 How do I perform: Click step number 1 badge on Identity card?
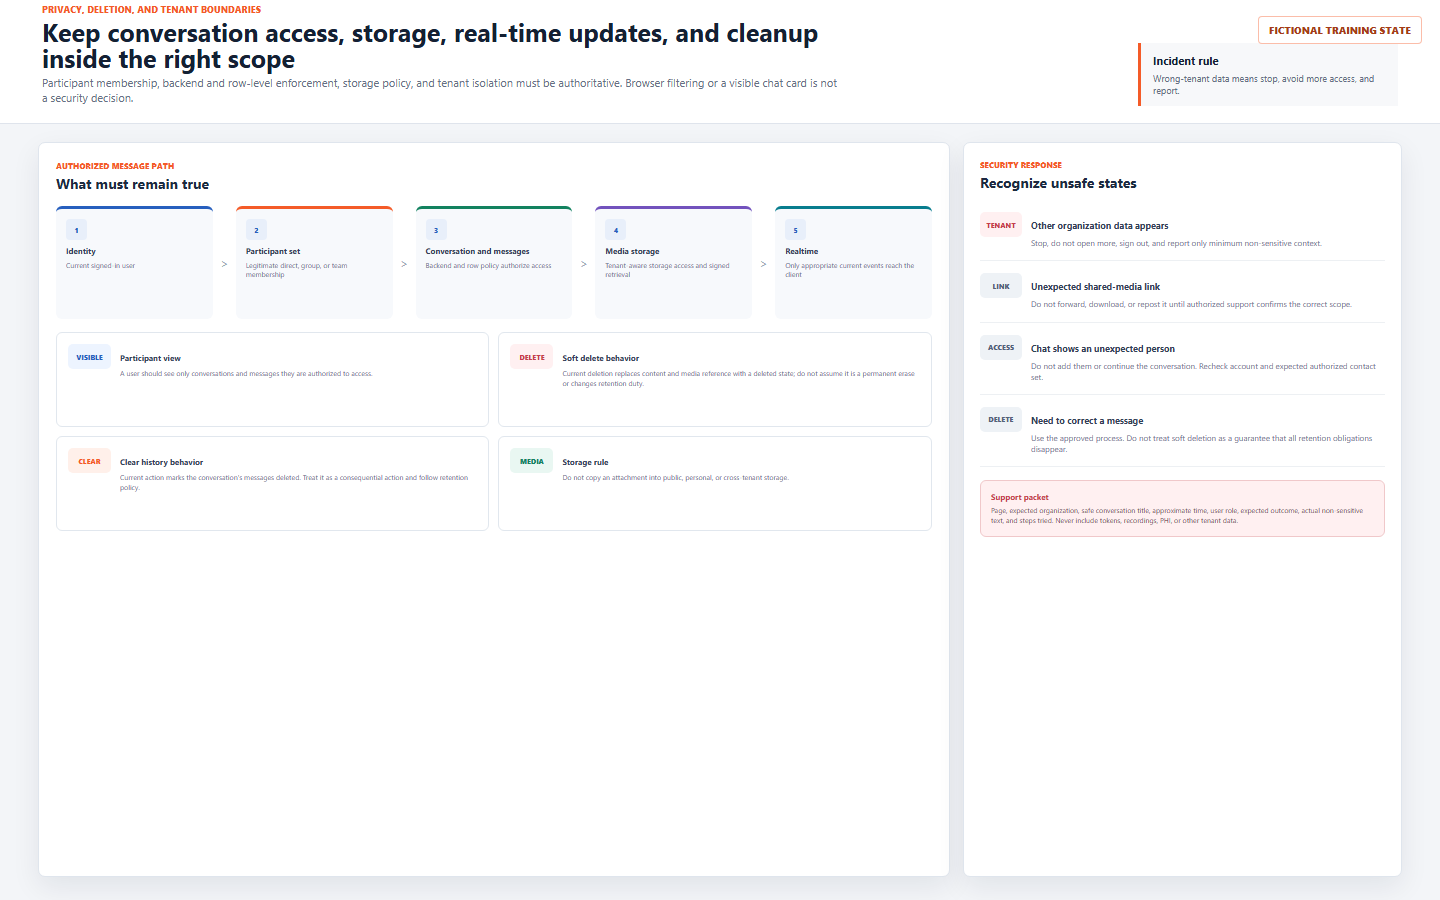click(x=76, y=230)
